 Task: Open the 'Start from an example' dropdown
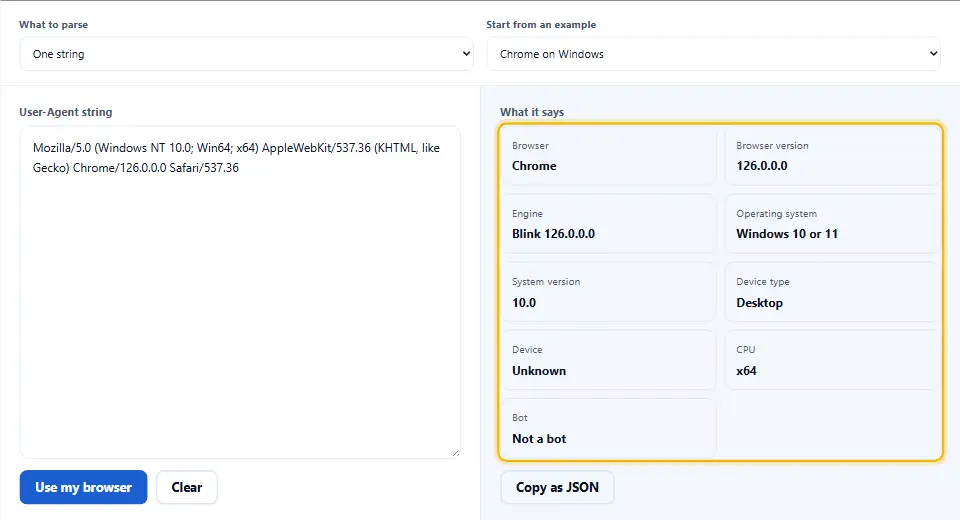tap(713, 54)
